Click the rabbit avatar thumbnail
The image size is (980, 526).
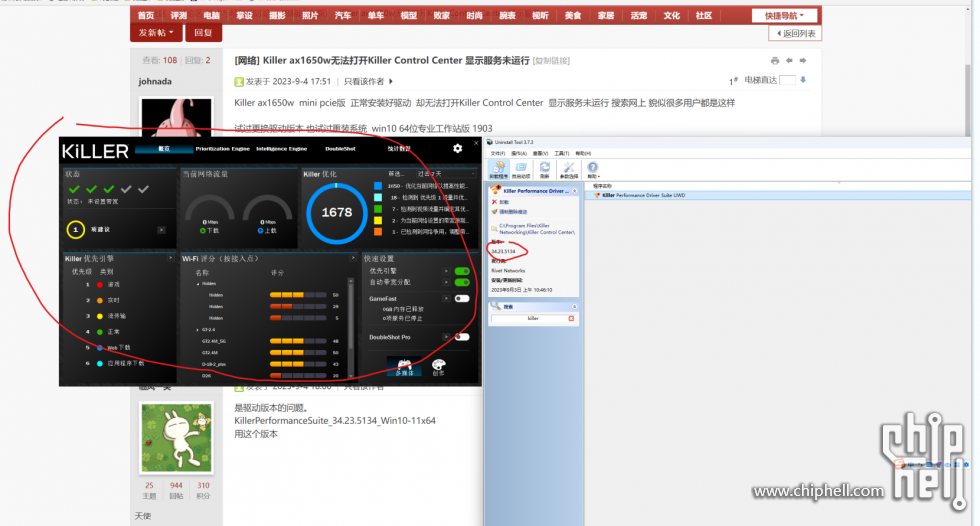click(176, 437)
